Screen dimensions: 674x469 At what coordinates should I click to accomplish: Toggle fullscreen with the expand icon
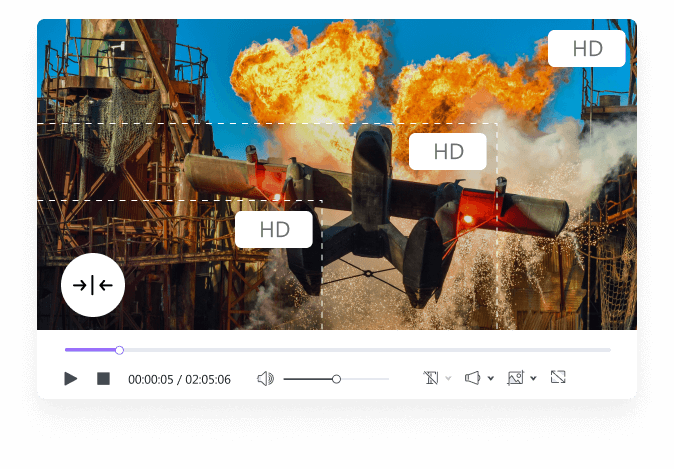[558, 377]
